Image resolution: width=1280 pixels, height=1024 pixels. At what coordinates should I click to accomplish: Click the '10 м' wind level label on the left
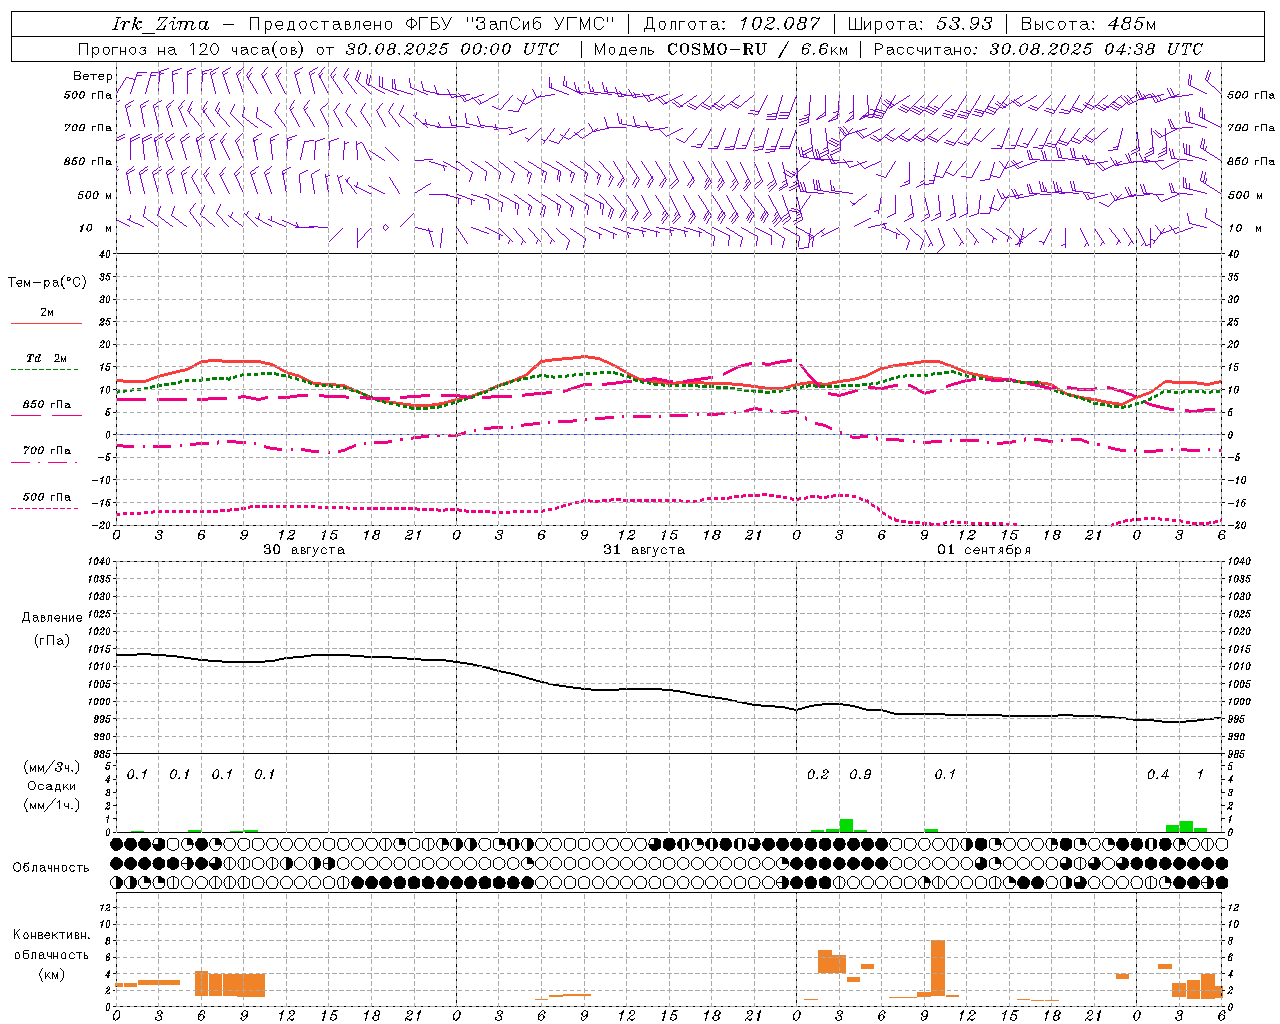point(95,228)
